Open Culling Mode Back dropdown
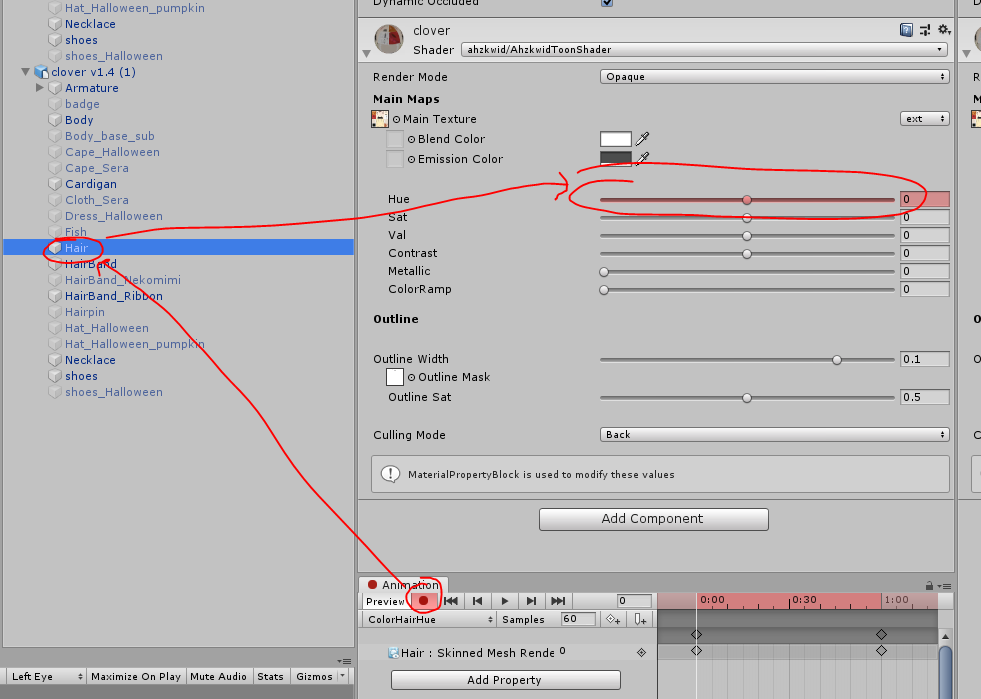Screen dimensions: 981x699 tap(774, 434)
